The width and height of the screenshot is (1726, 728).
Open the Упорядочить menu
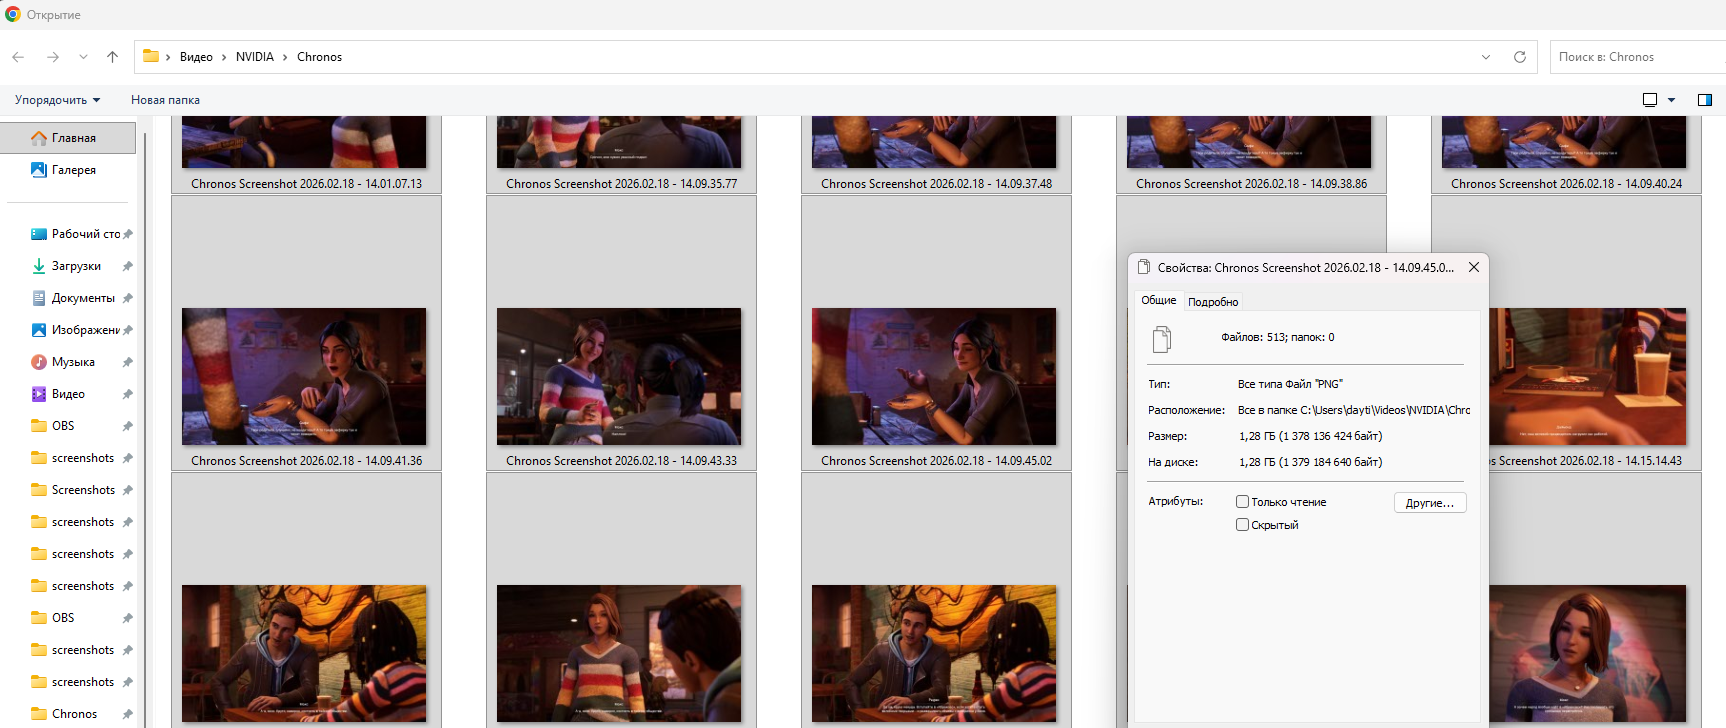[x=57, y=100]
